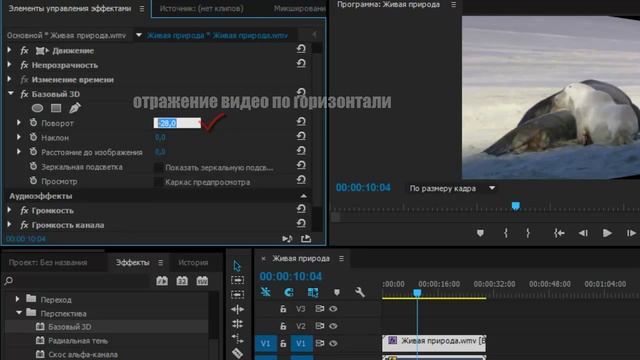Expand the Изменение времени effect
Screen dimensions: 640x360
pyautogui.click(x=9, y=79)
